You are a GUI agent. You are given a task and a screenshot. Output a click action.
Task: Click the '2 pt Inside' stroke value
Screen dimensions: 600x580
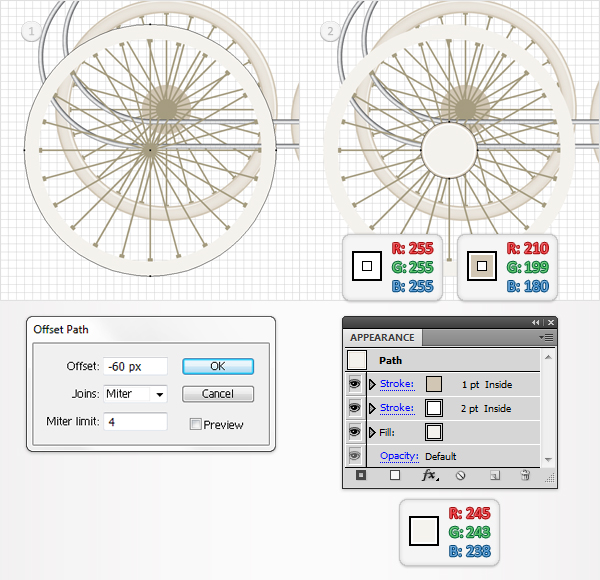click(486, 409)
